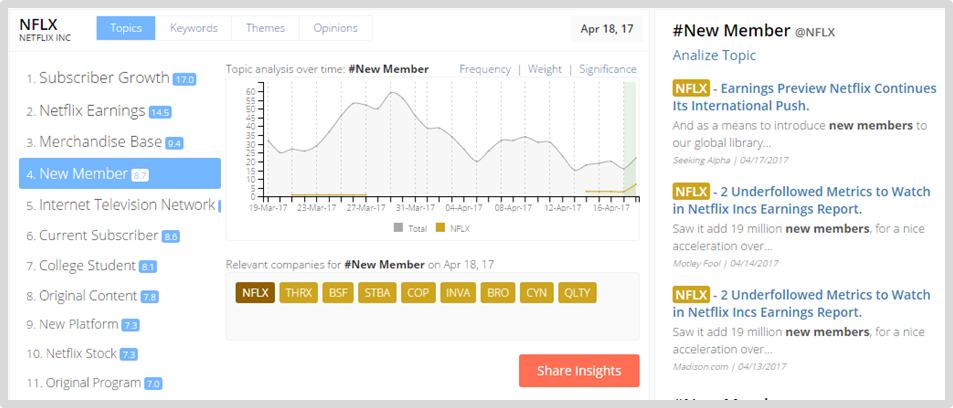Click the 7.0 score badge
This screenshot has width=953, height=408.
pos(153,384)
